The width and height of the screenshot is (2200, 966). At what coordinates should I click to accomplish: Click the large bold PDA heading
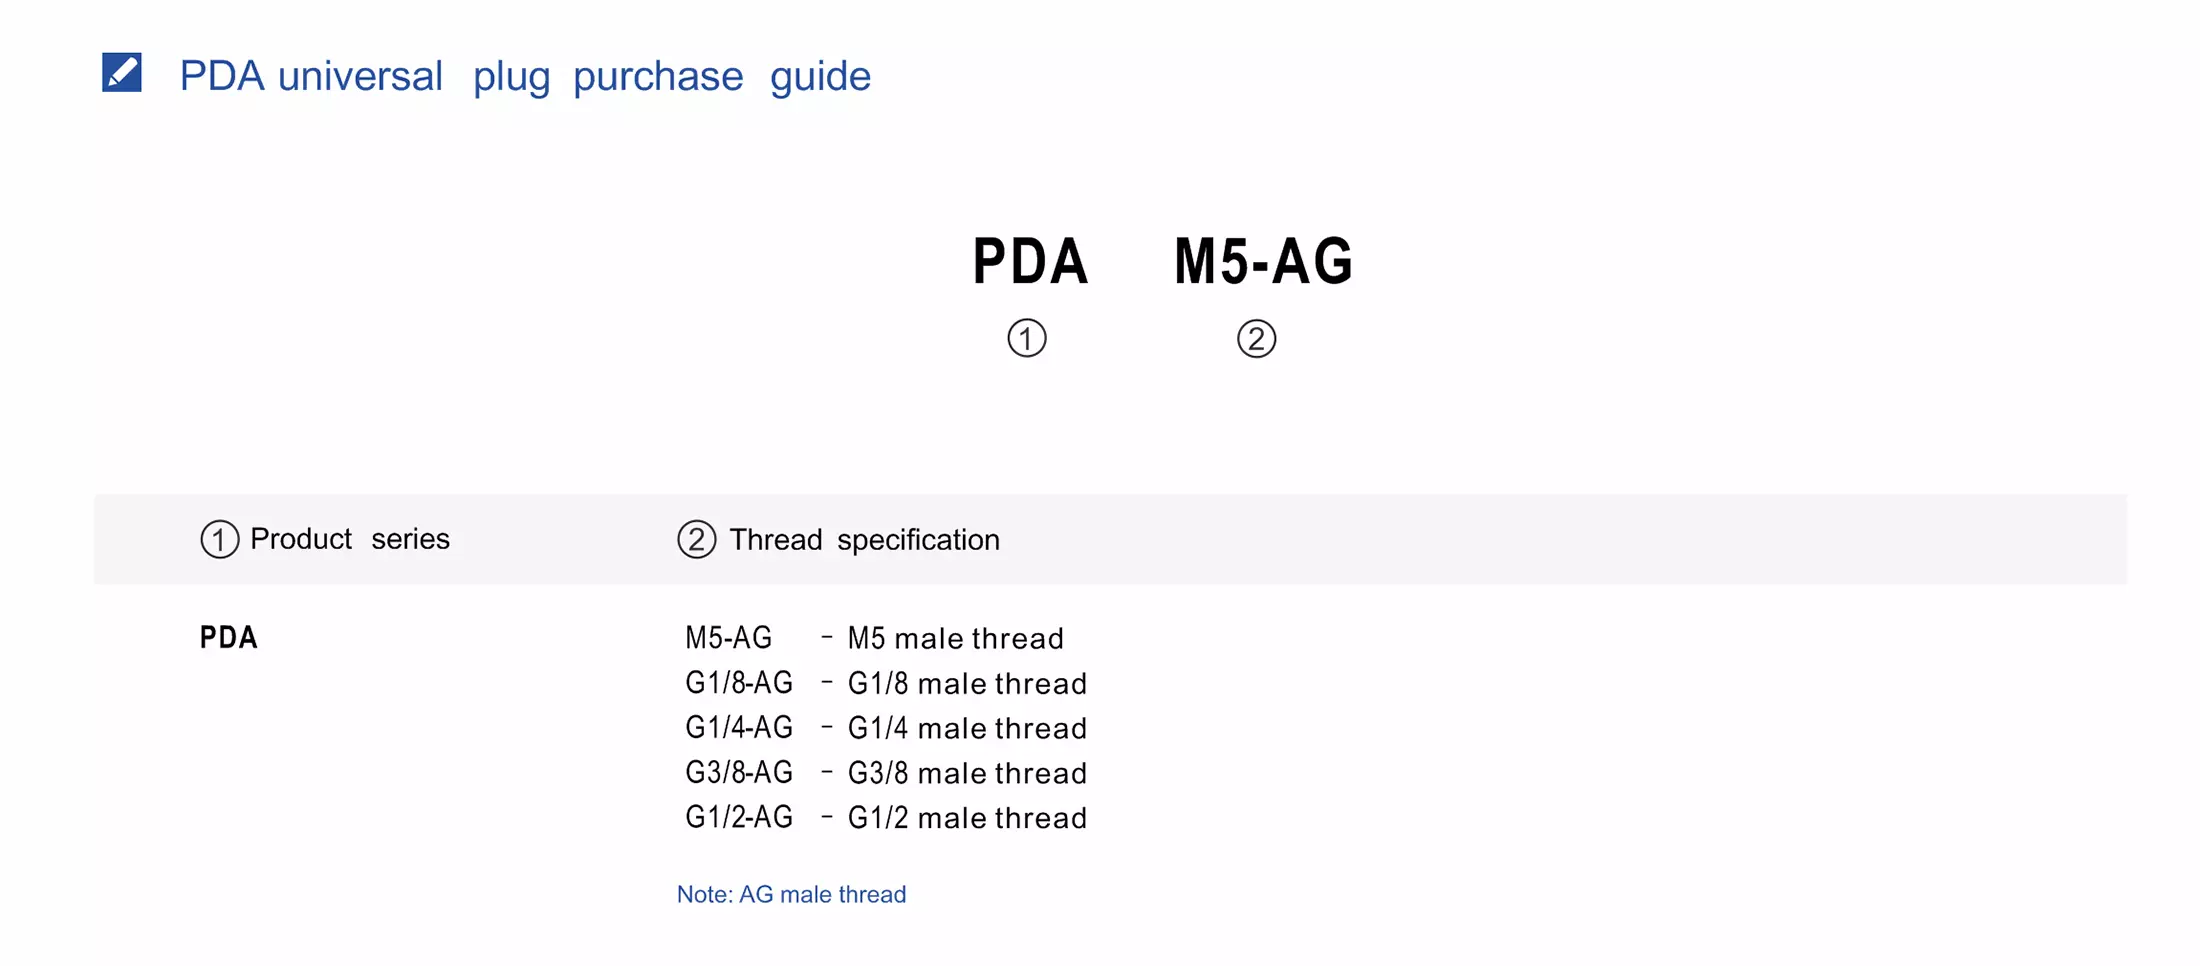1030,262
